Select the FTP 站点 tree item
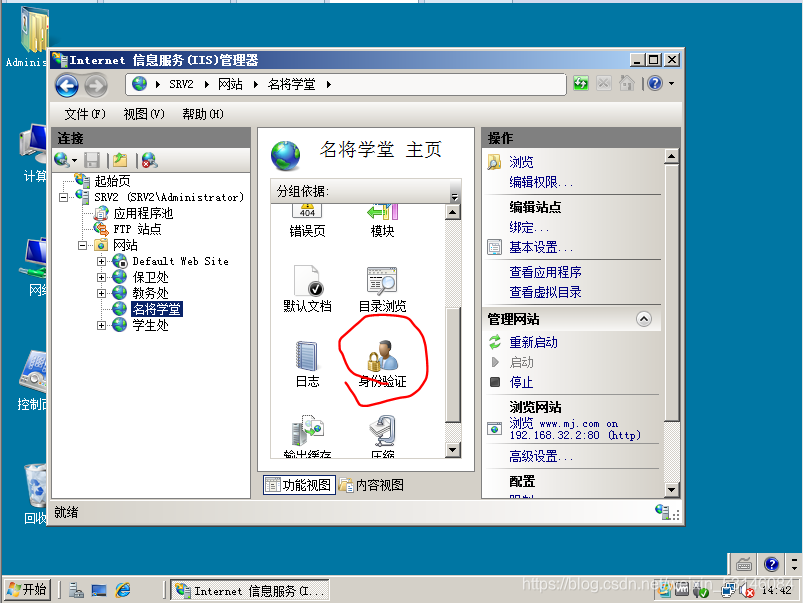 [137, 229]
